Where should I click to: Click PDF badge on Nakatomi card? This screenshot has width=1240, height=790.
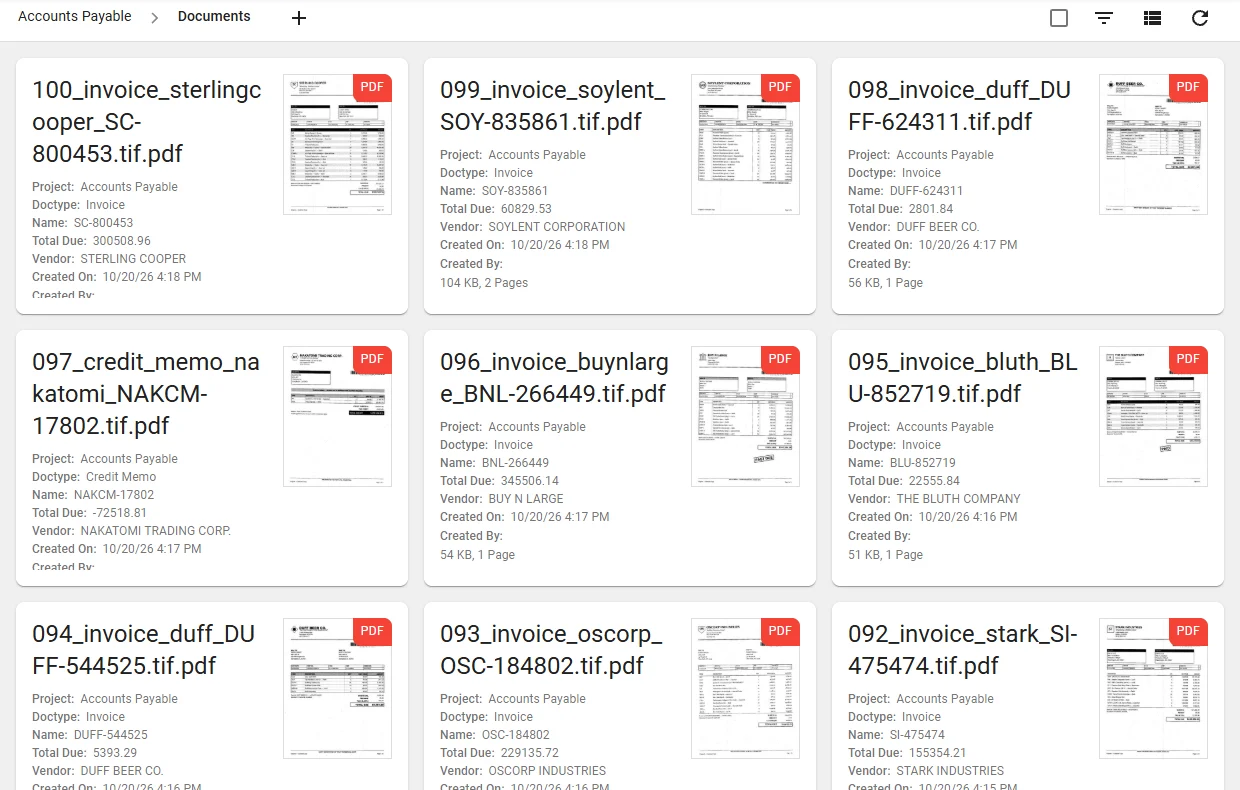372,360
